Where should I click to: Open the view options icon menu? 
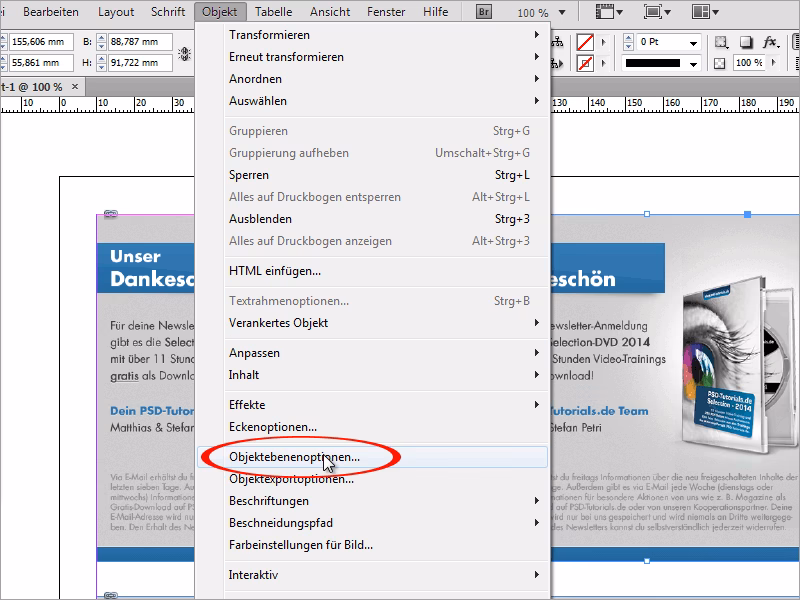[x=609, y=12]
